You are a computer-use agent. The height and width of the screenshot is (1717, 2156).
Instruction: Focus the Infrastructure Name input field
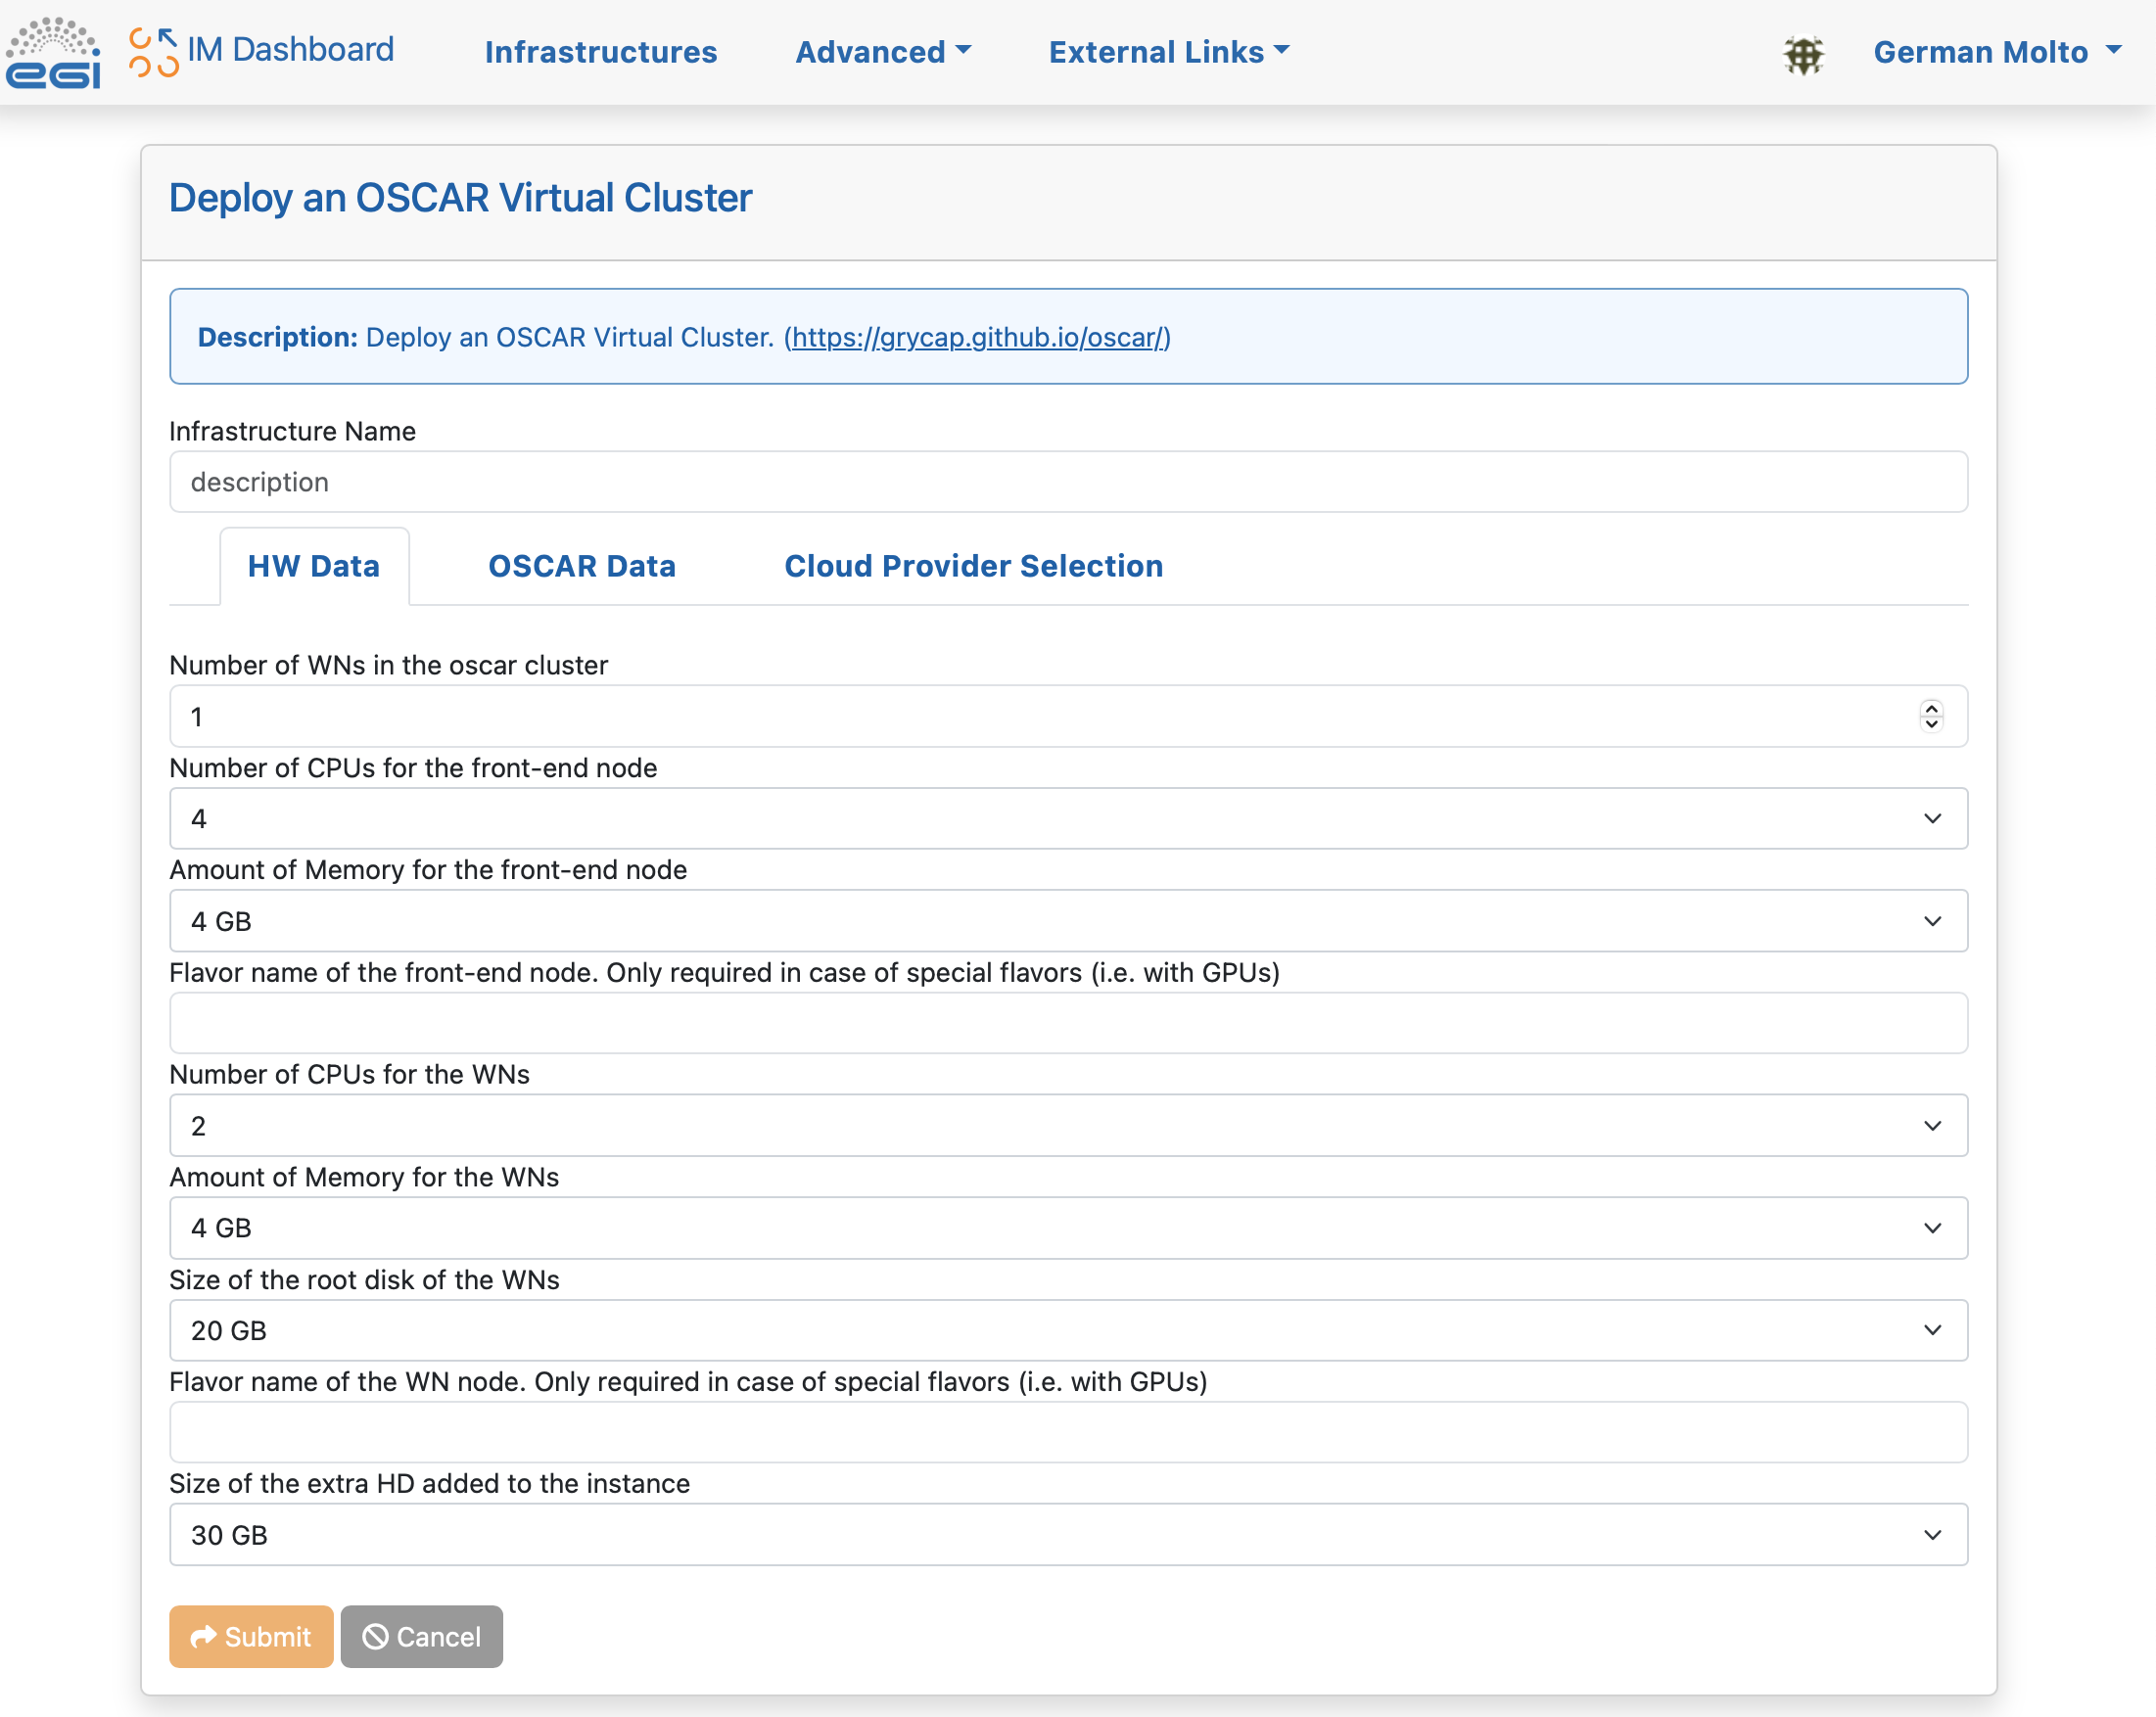pos(1067,482)
